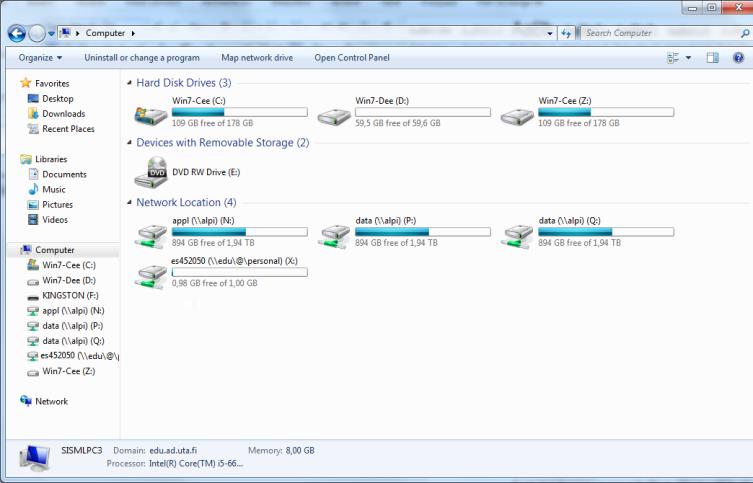Open Downloads in the Favorites list
753x483 pixels.
coord(63,114)
